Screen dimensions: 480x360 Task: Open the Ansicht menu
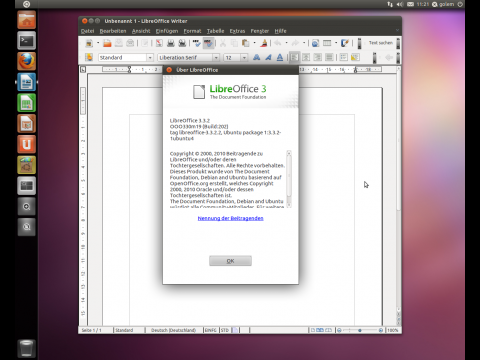pos(141,31)
